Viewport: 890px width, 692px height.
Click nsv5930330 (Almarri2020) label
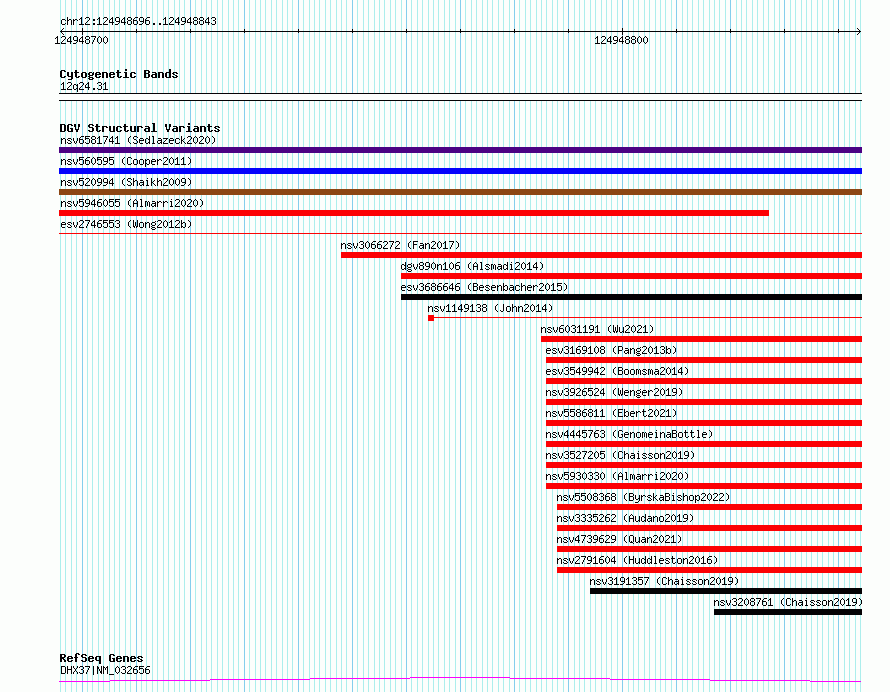point(617,476)
